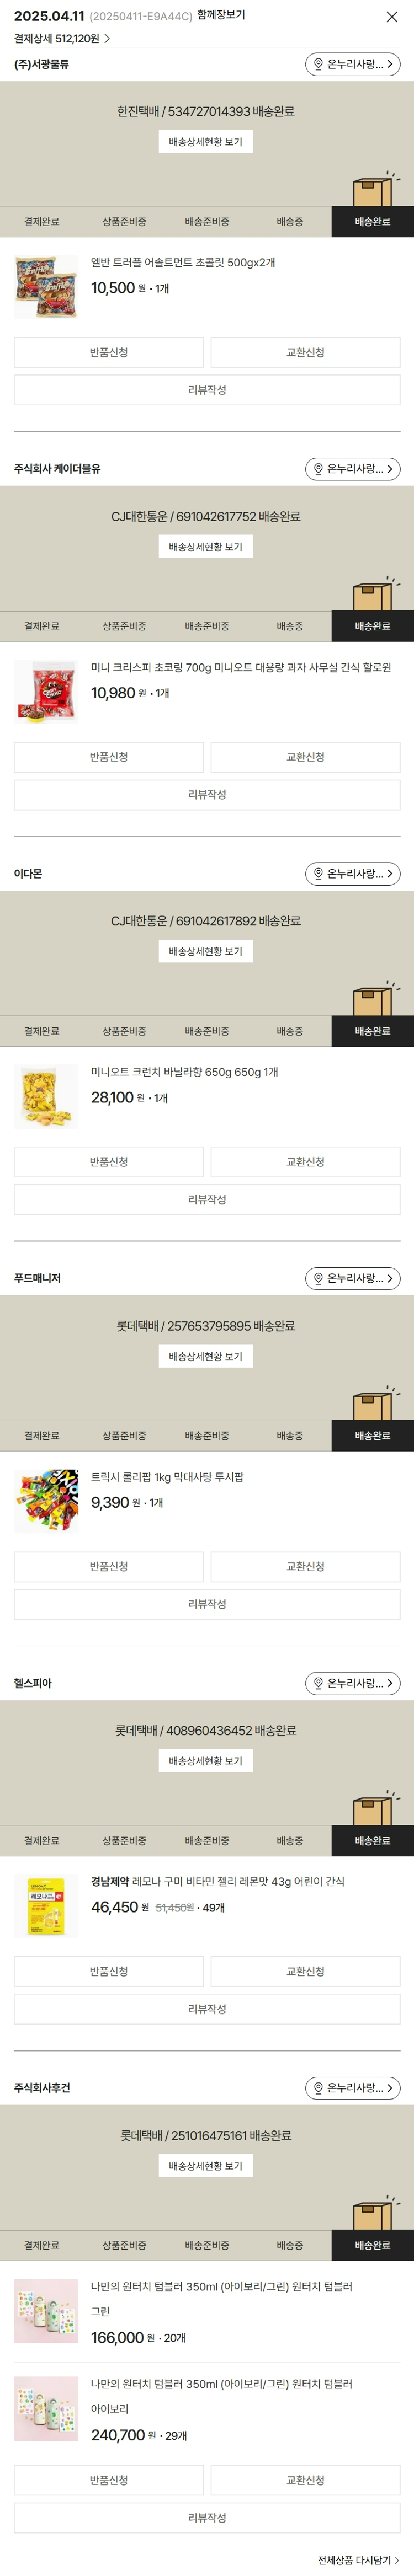This screenshot has height=2576, width=414.
Task: Open the 원터치 텀블러 아이보리 product title
Action: tap(221, 2384)
